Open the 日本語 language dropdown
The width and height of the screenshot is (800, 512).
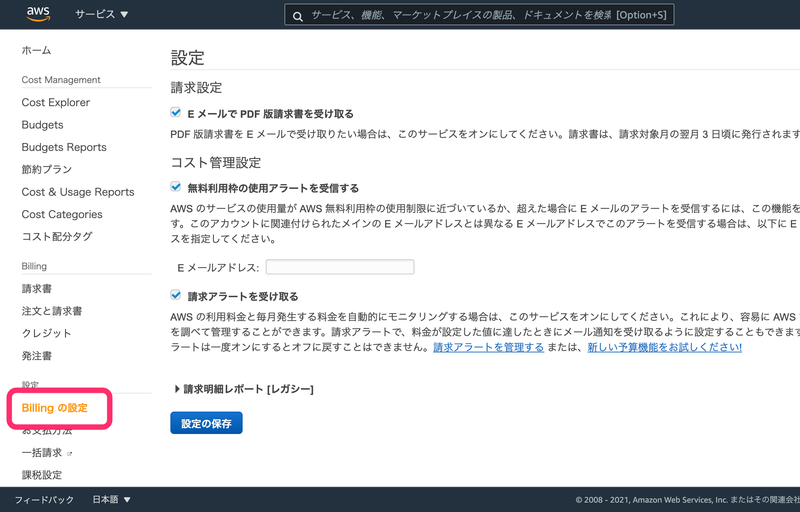point(111,499)
